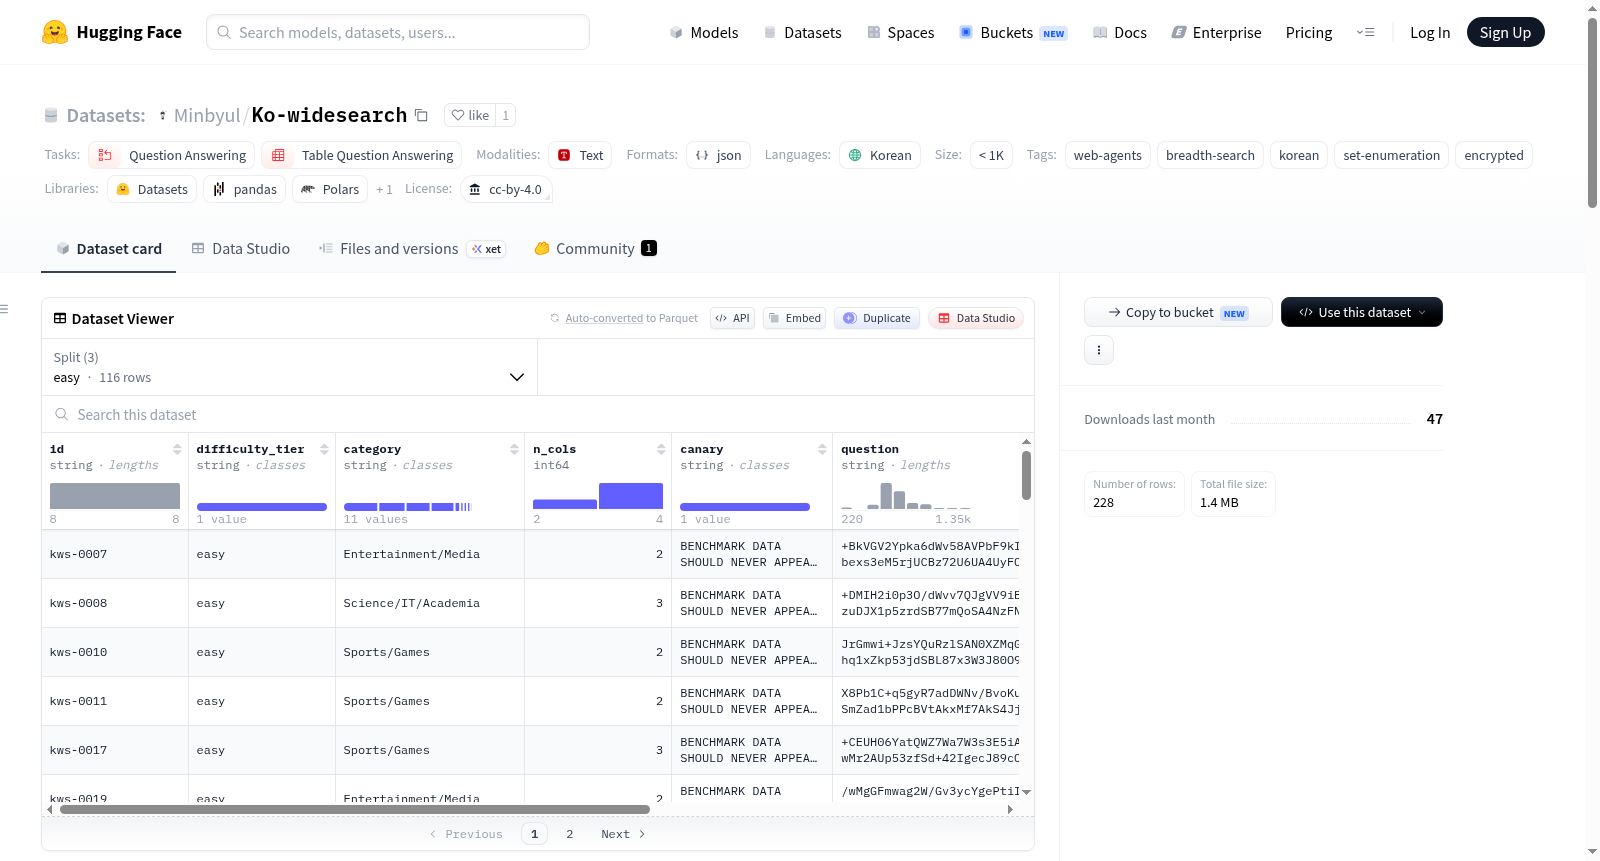Open the Split selector dropdown

click(x=289, y=367)
